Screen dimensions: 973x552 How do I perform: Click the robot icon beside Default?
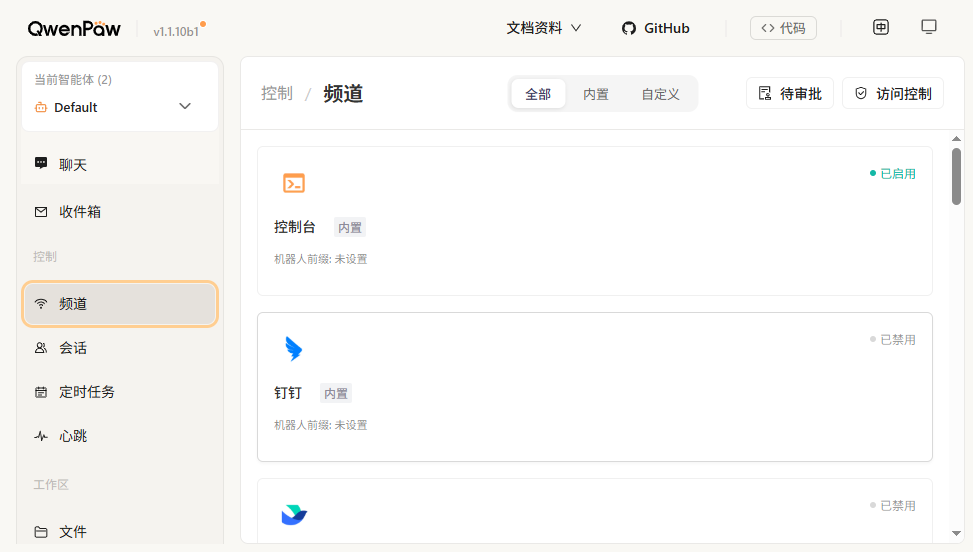(x=41, y=107)
